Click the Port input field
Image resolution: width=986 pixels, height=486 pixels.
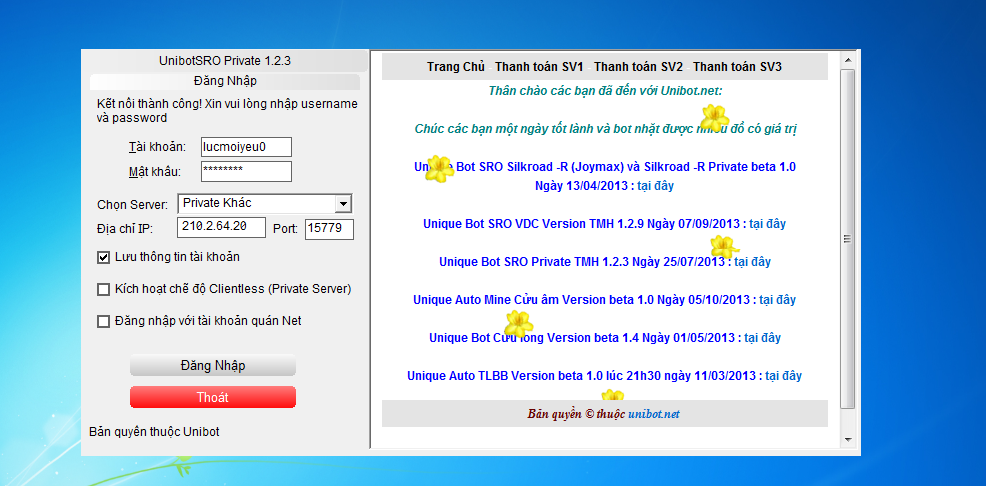[330, 229]
